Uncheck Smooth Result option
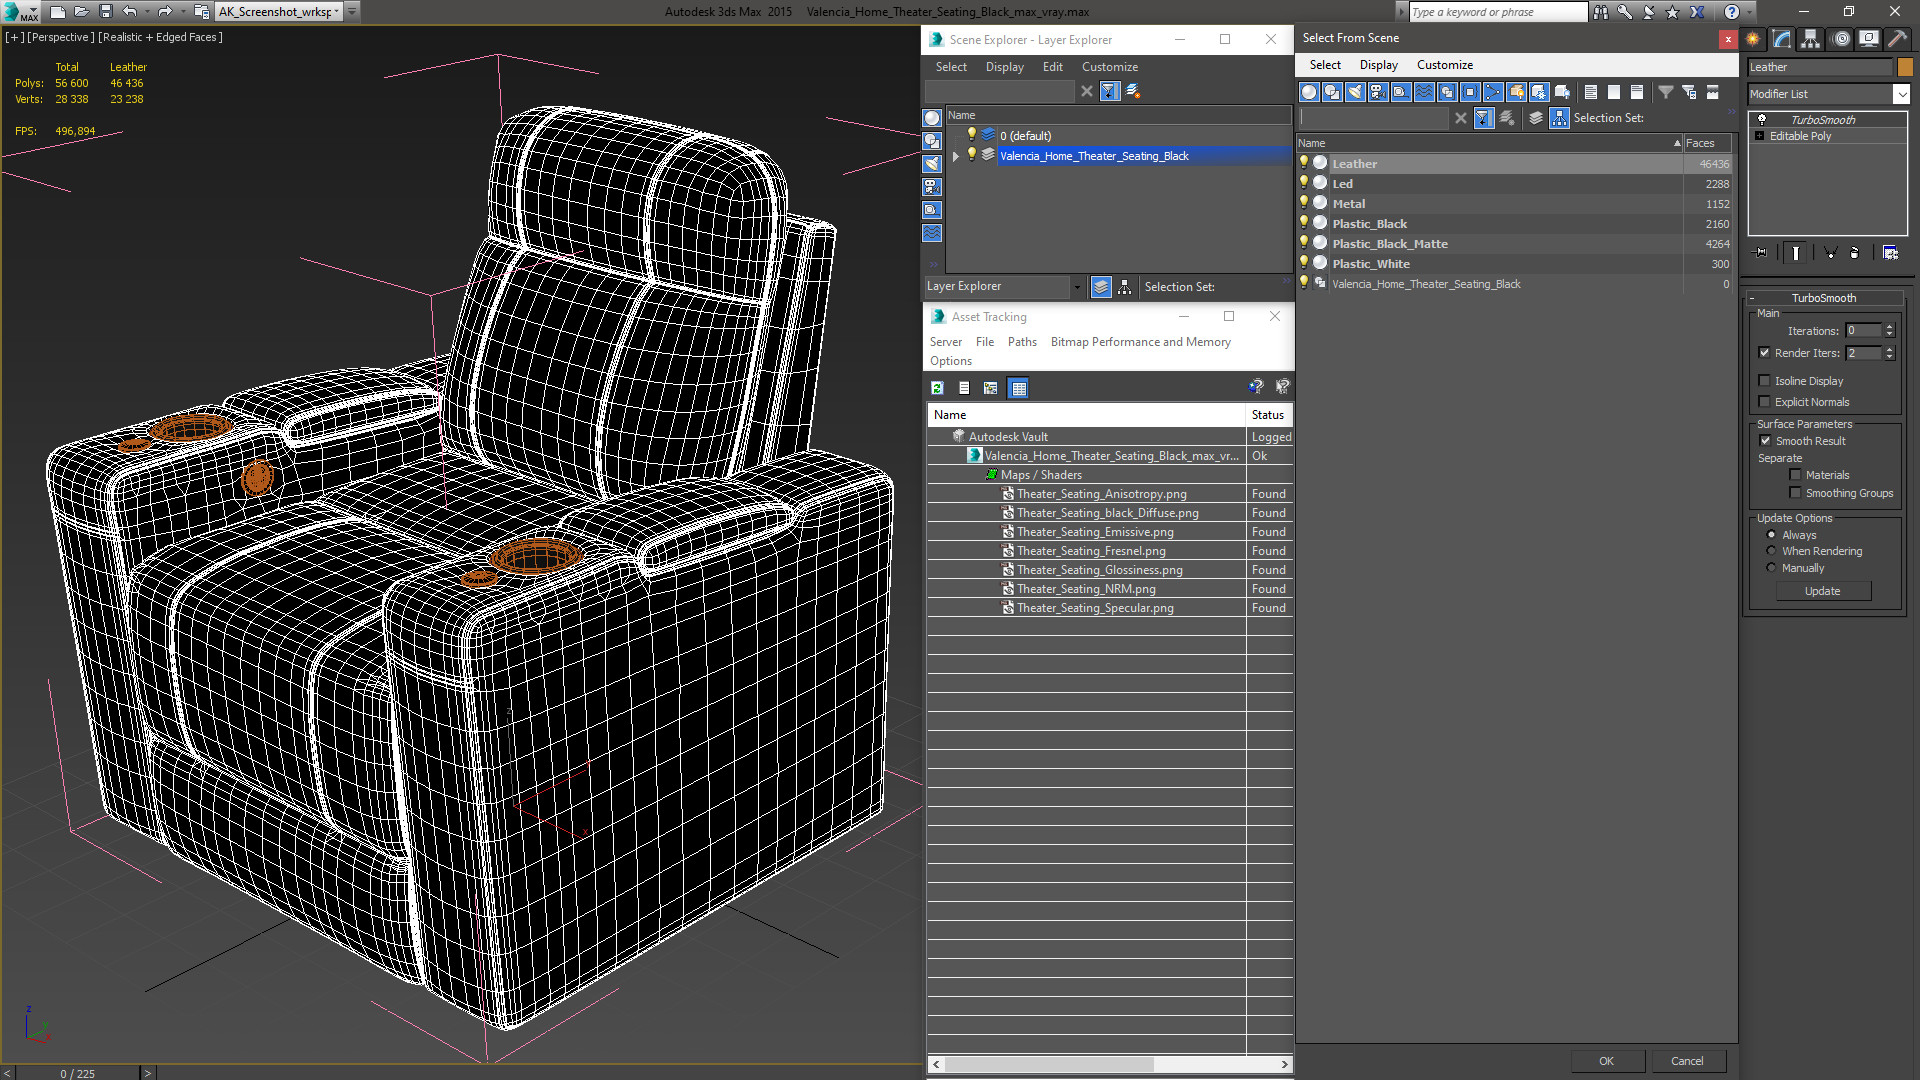 point(1765,441)
